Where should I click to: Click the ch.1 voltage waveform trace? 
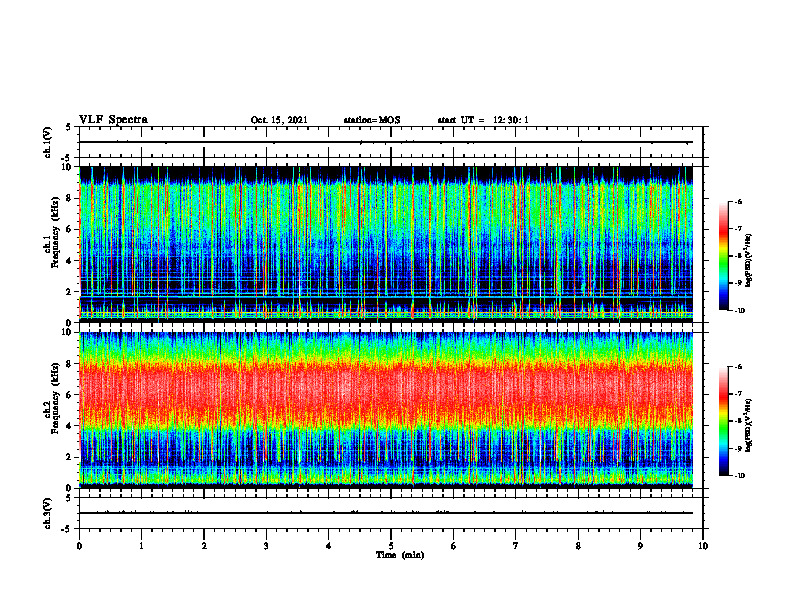386,142
